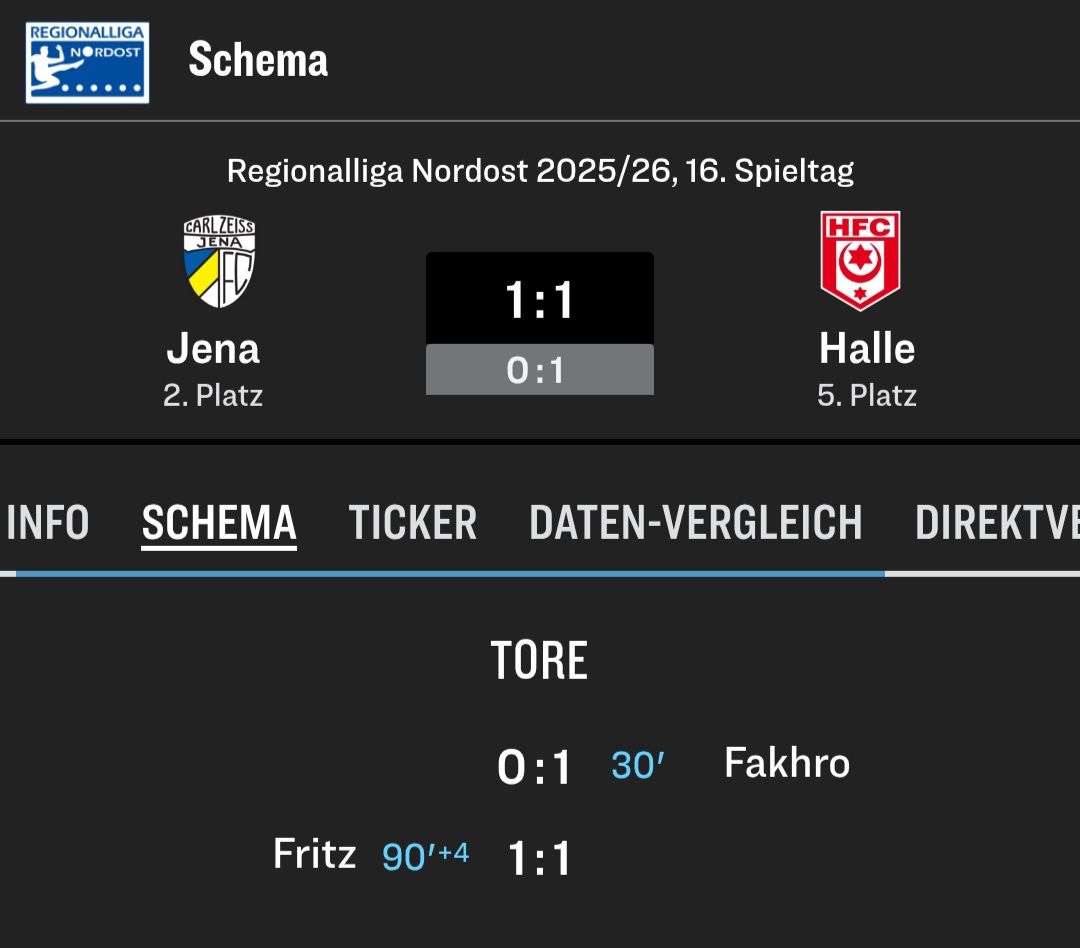Select goal scorer Fakhro
The width and height of the screenshot is (1080, 948).
(787, 763)
